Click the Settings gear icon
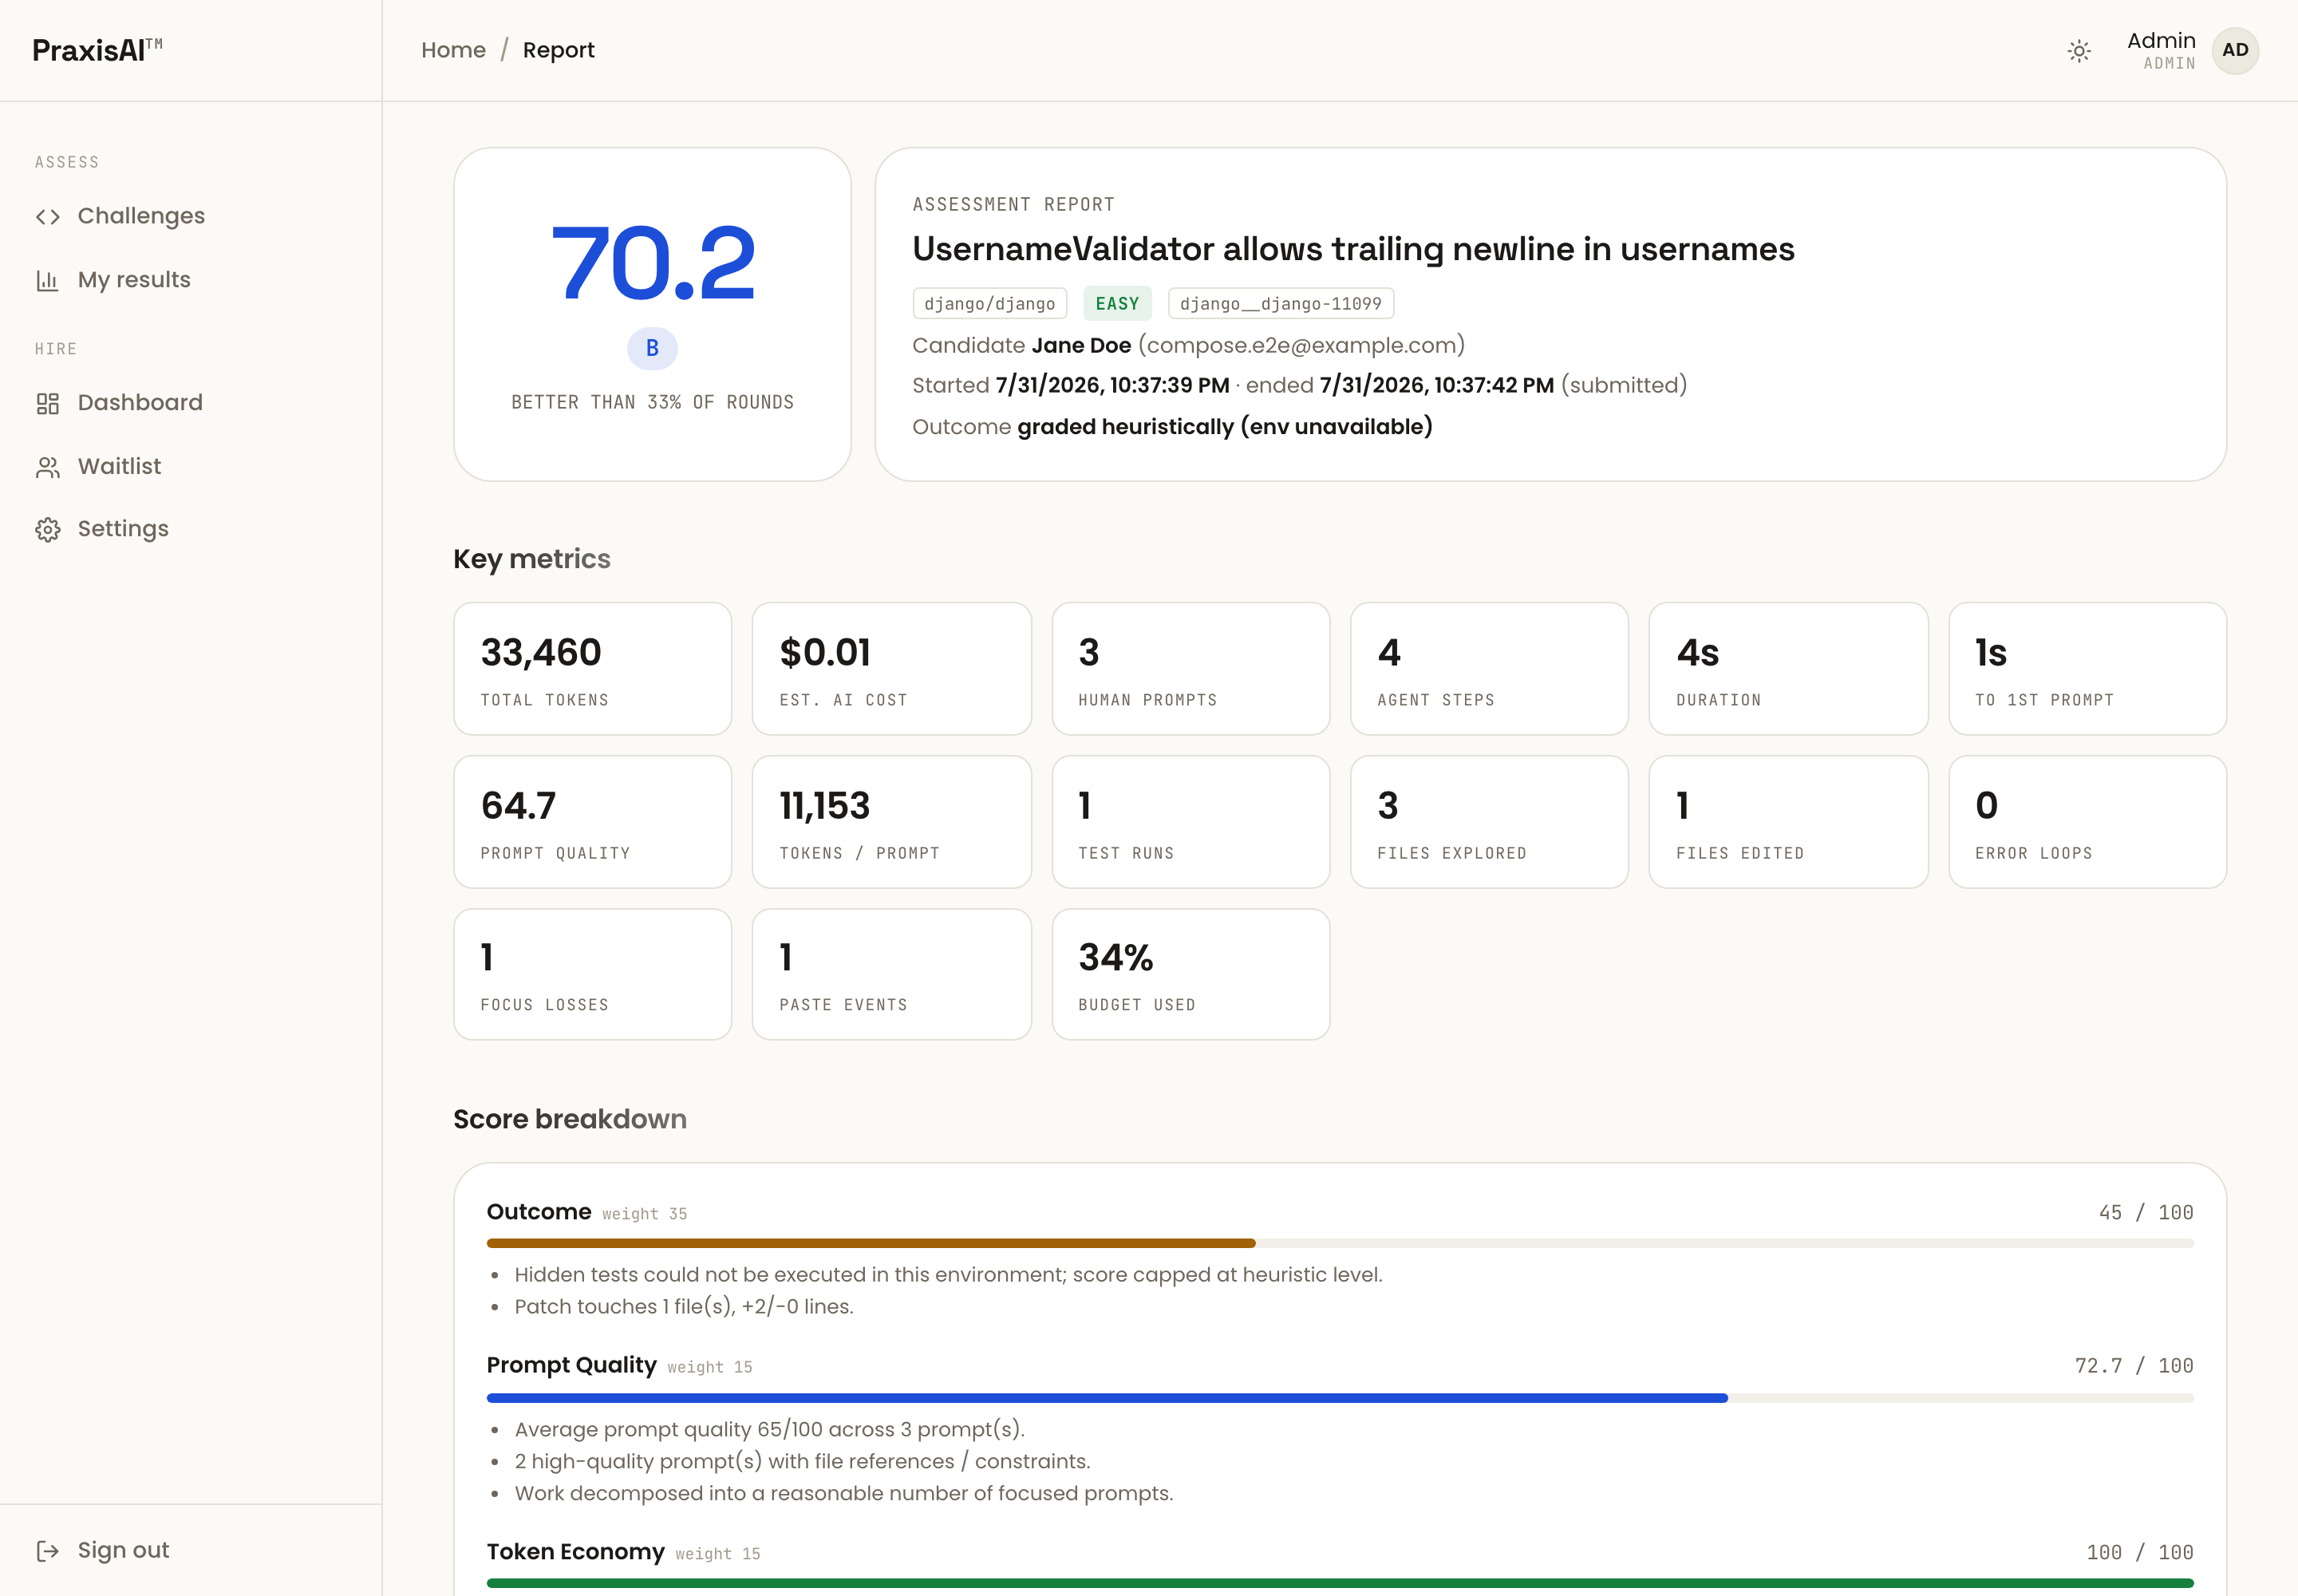Image resolution: width=2298 pixels, height=1596 pixels. pos(48,529)
